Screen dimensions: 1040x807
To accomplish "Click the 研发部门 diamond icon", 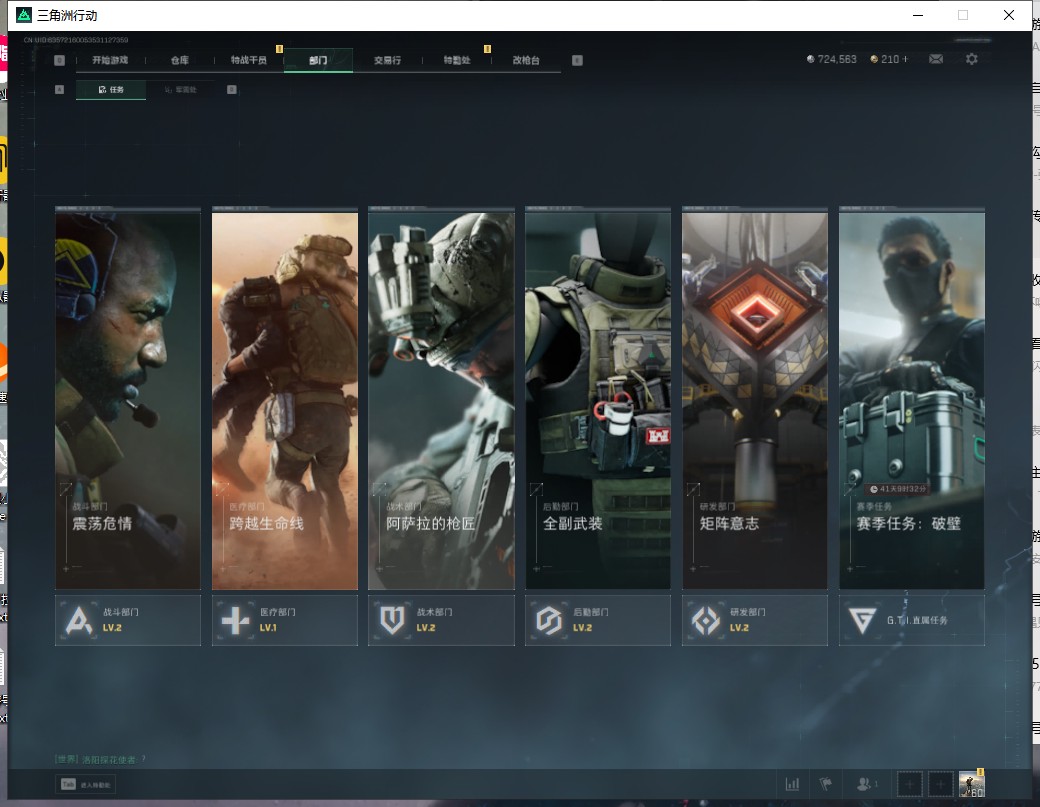I will [706, 621].
